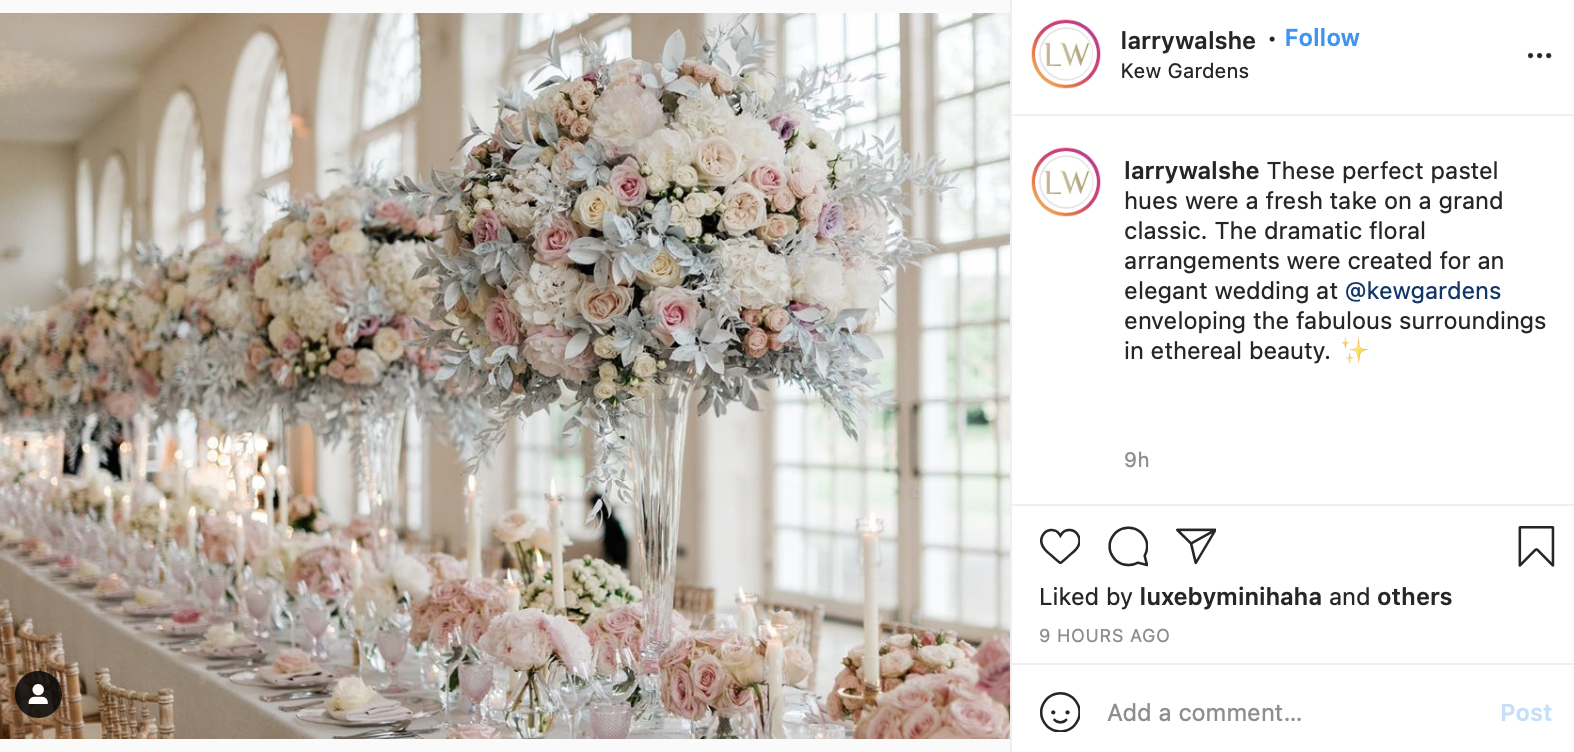The width and height of the screenshot is (1574, 752).
Task: Follow the larrywalshe account
Action: [x=1321, y=38]
